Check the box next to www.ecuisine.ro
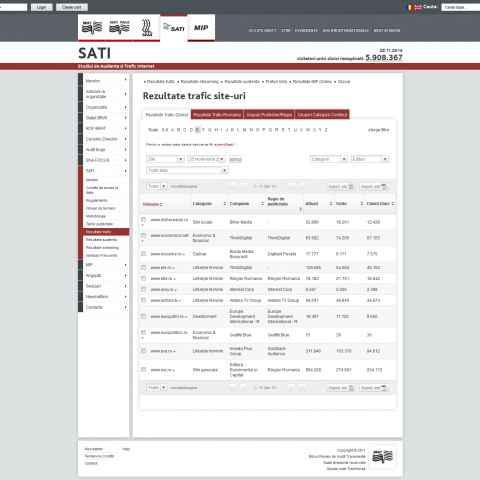This screenshot has height=480, width=480. click(x=143, y=254)
